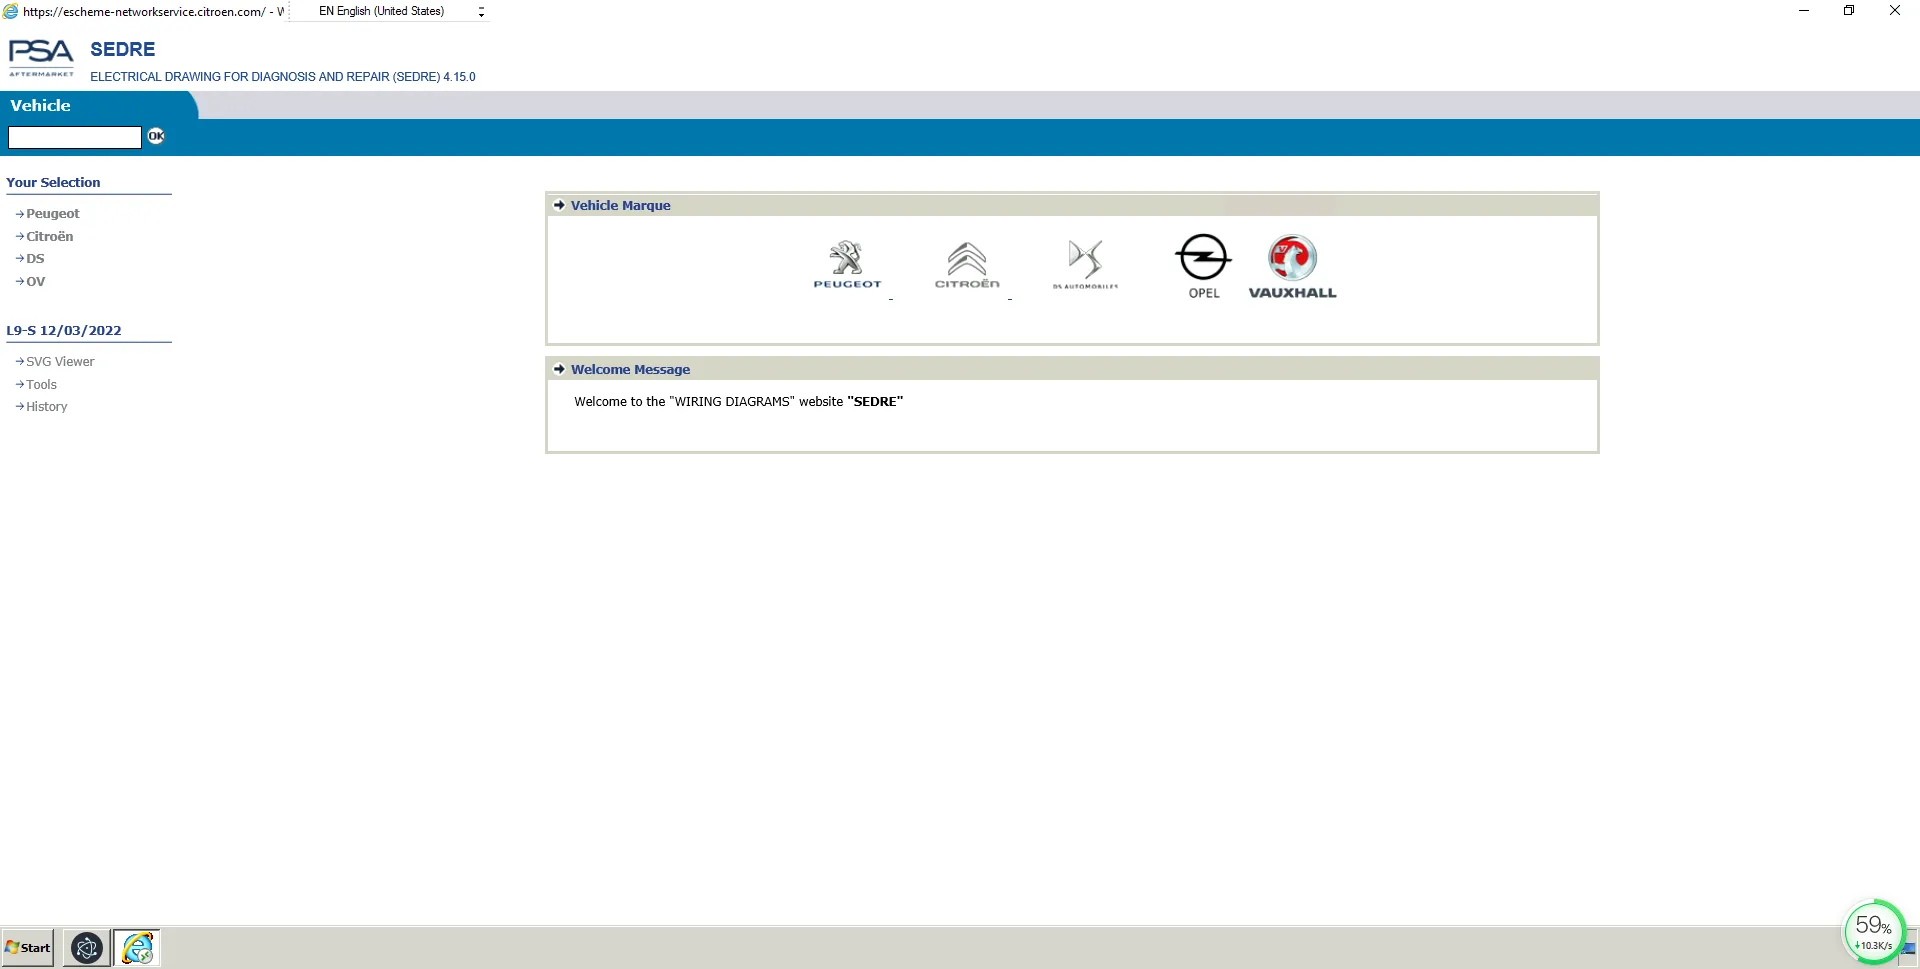1920x969 pixels.
Task: Open the Citroën link in sidebar
Action: click(x=49, y=237)
